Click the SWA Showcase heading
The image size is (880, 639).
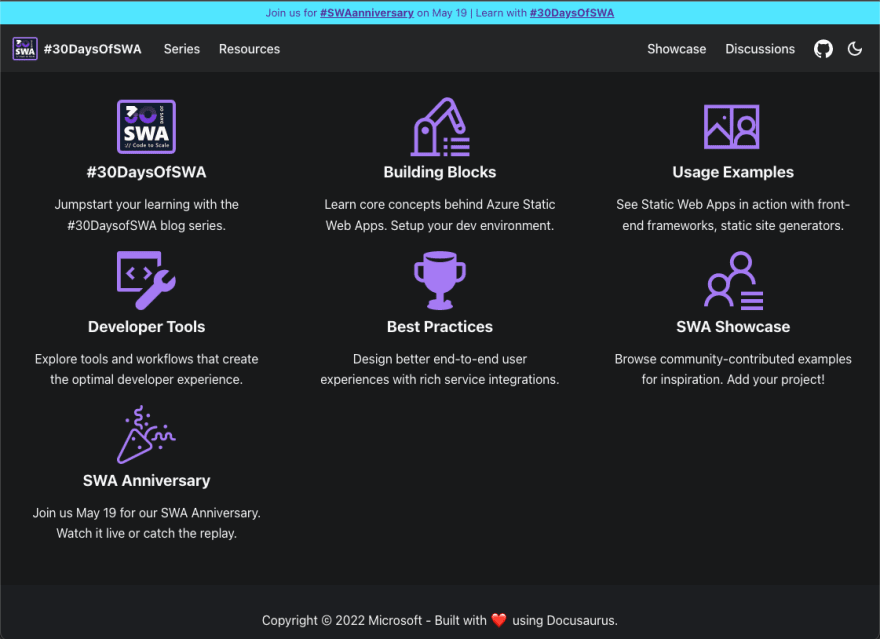(733, 327)
